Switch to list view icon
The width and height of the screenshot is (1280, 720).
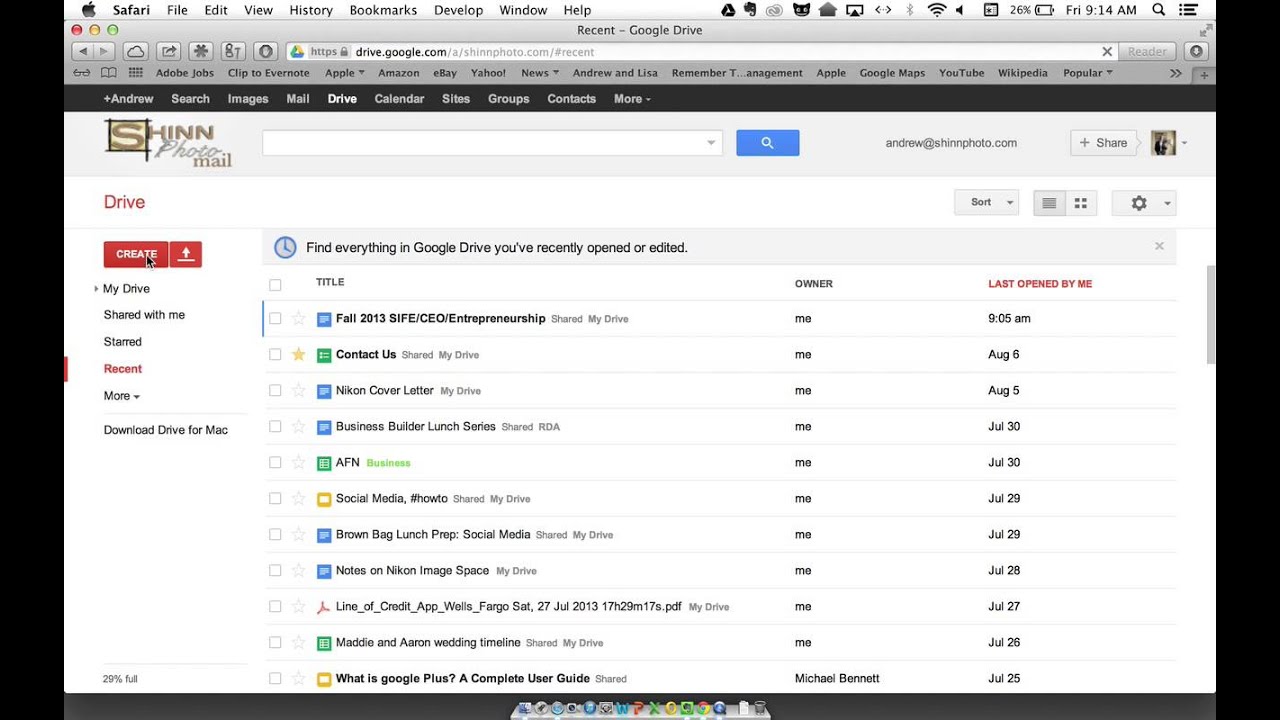(x=1049, y=203)
